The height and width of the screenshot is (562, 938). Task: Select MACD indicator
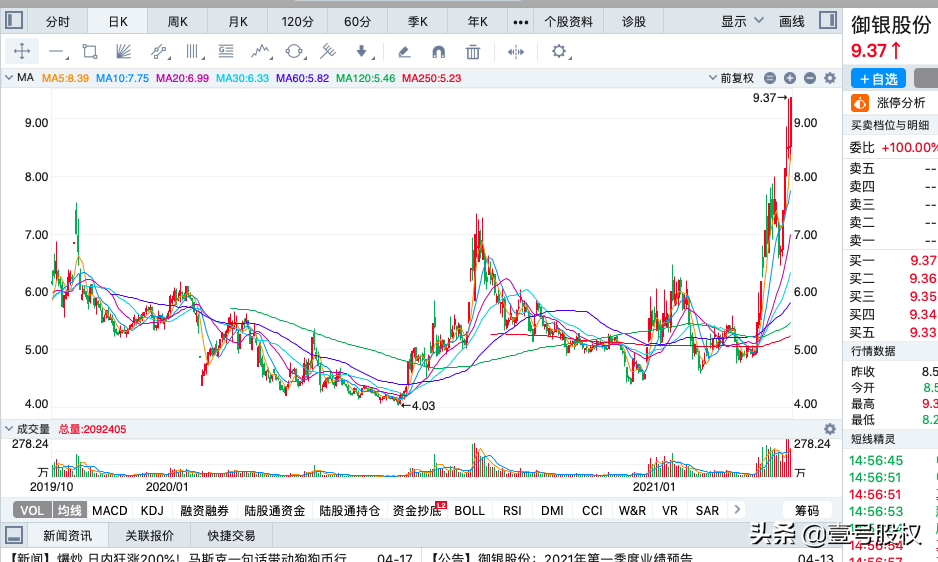pos(109,510)
